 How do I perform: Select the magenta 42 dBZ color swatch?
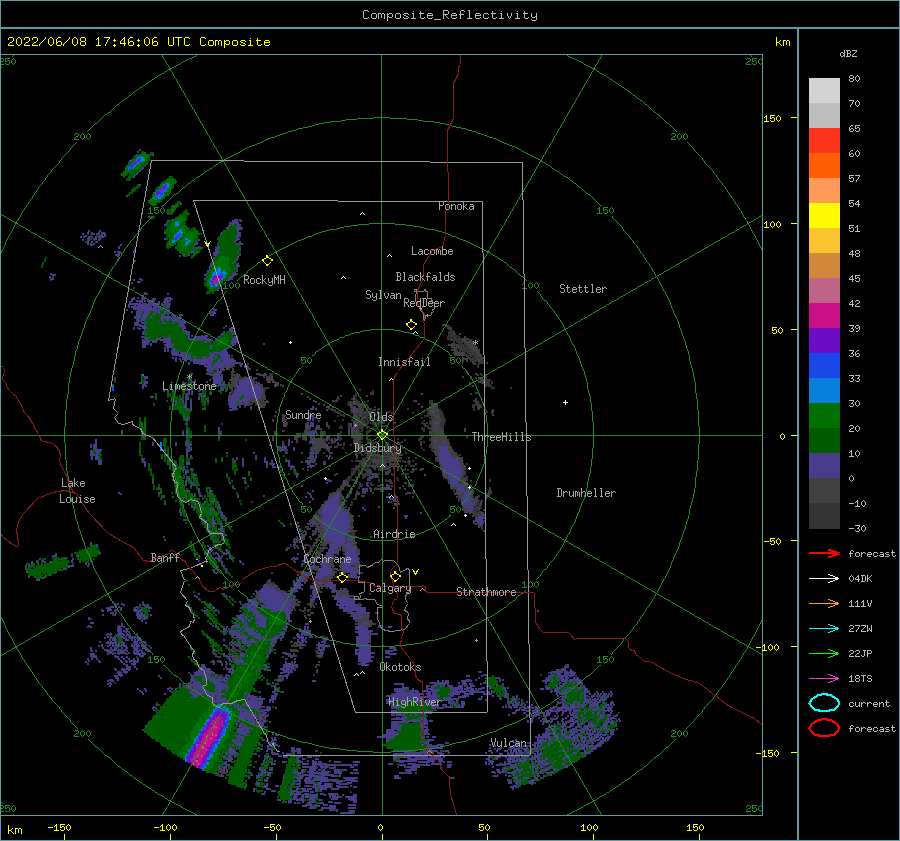(x=824, y=315)
